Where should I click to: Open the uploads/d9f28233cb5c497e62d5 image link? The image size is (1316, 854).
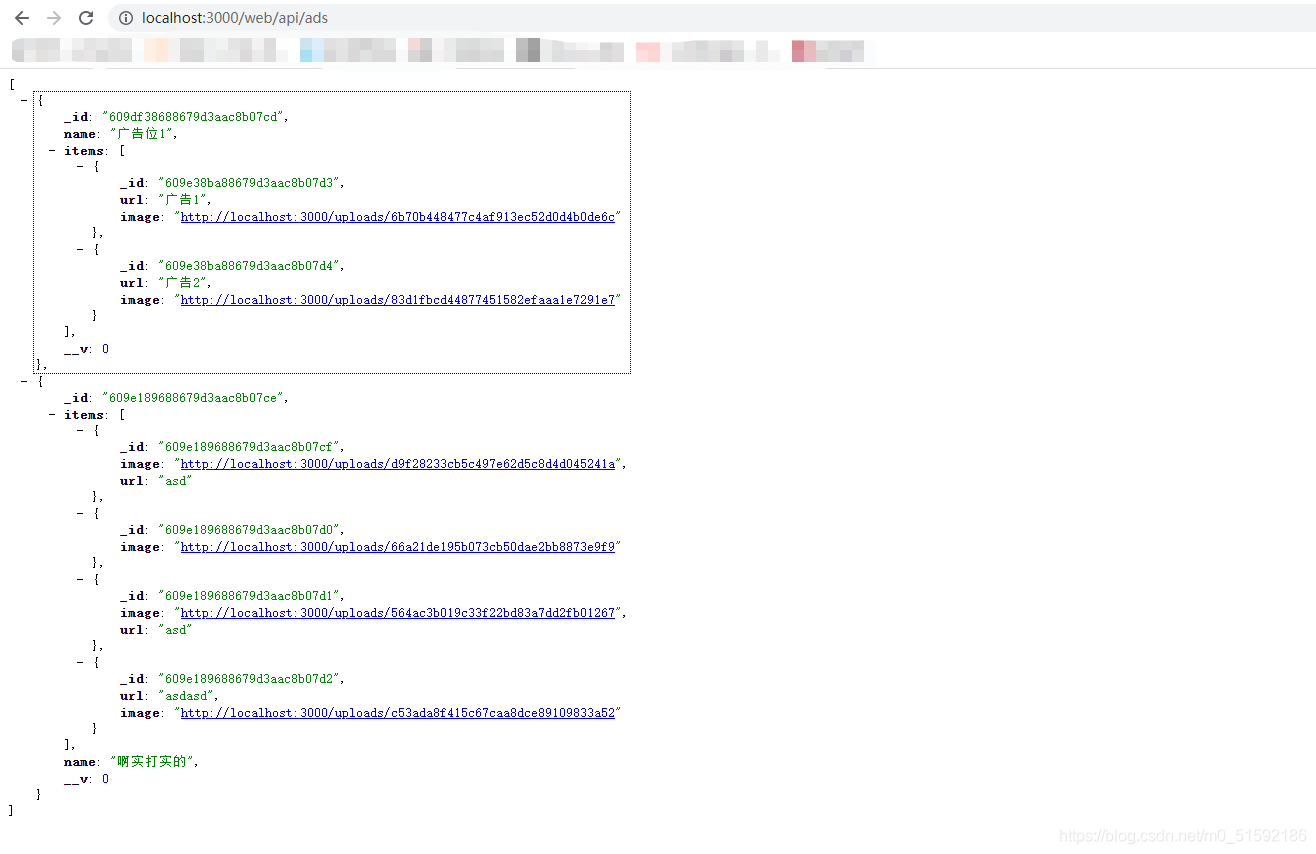pyautogui.click(x=398, y=464)
